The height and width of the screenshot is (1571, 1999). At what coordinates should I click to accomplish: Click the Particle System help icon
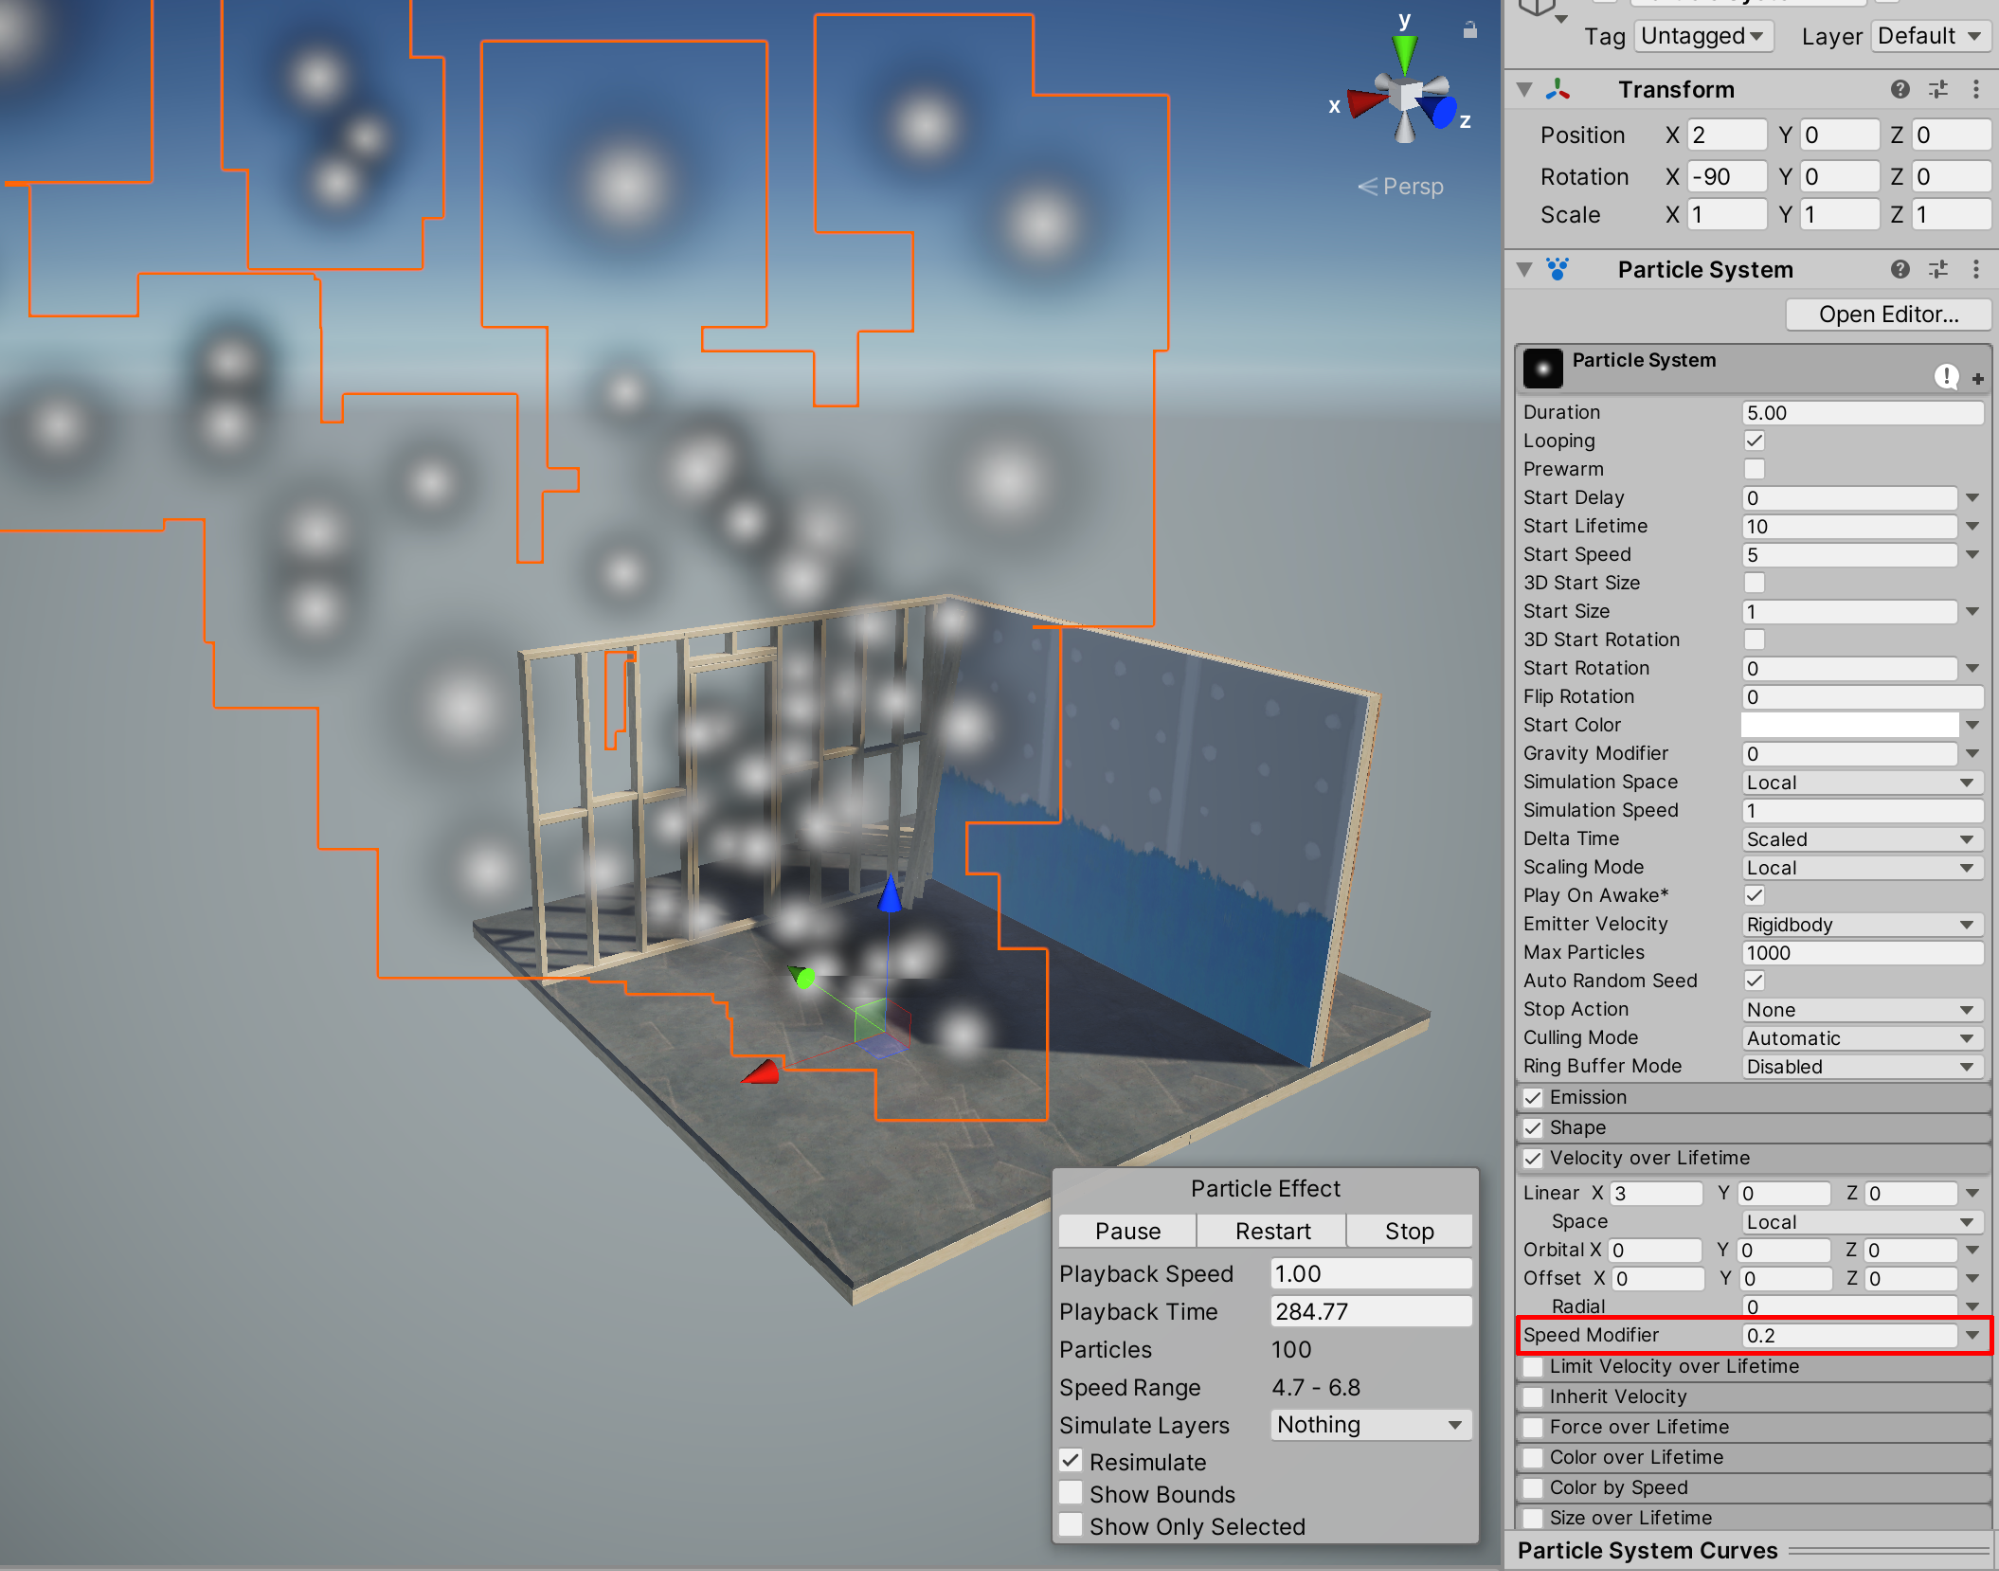click(x=1900, y=269)
